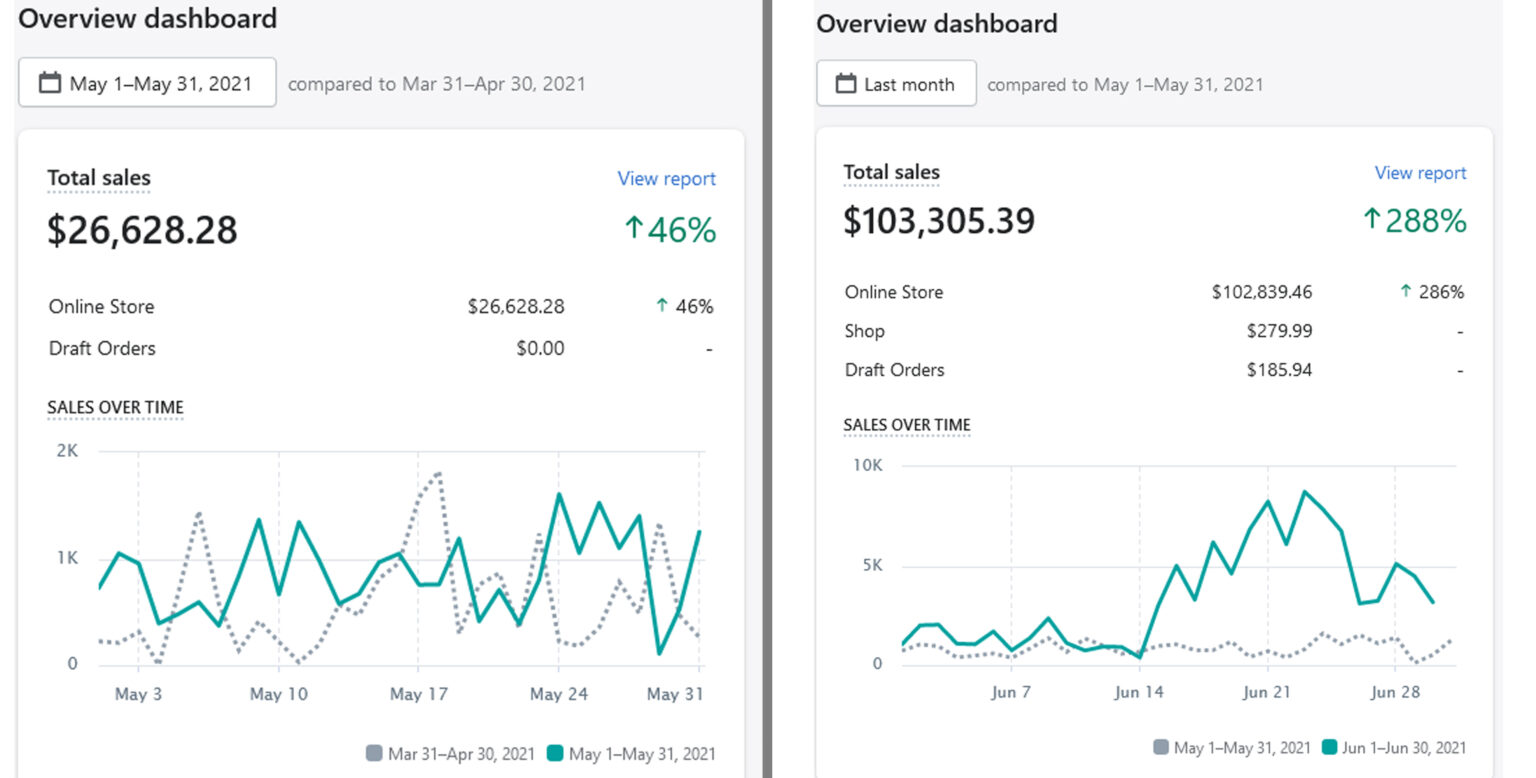Click SALES OVER TIME label in left dashboard
The width and height of the screenshot is (1536, 778).
pos(115,407)
